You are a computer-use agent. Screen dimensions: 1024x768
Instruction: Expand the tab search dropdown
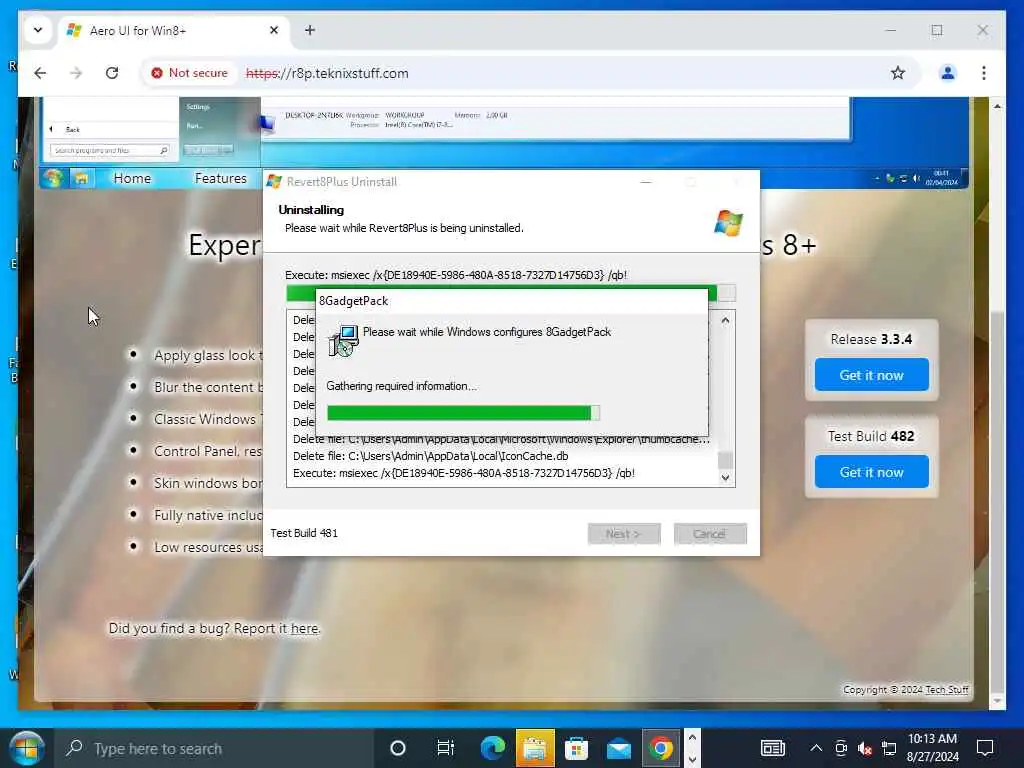pos(38,30)
